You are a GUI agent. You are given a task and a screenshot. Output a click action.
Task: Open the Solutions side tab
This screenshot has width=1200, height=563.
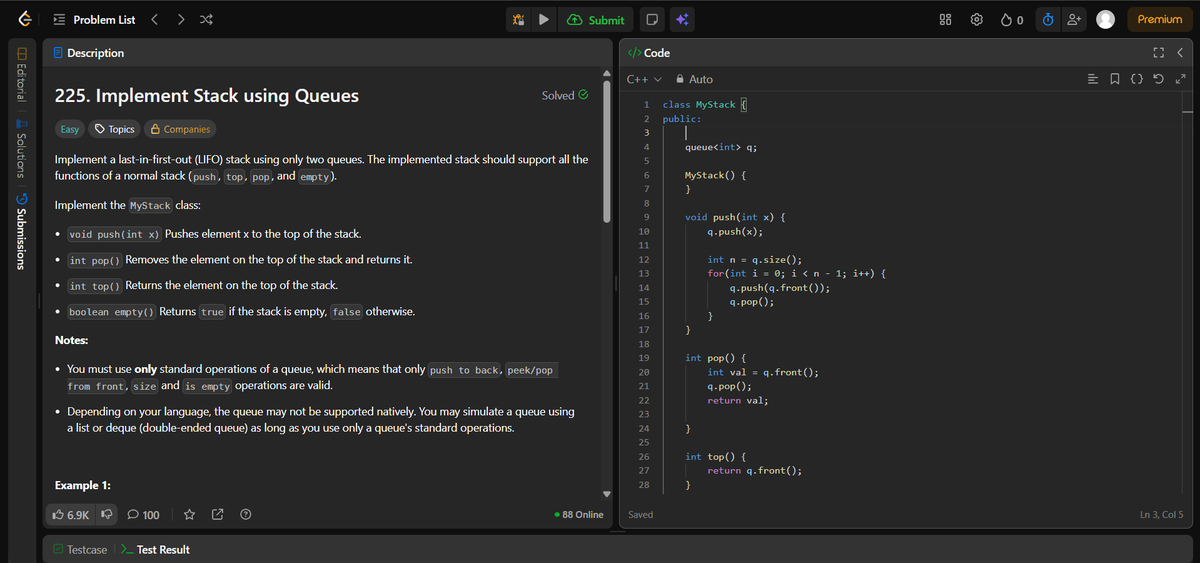21,148
